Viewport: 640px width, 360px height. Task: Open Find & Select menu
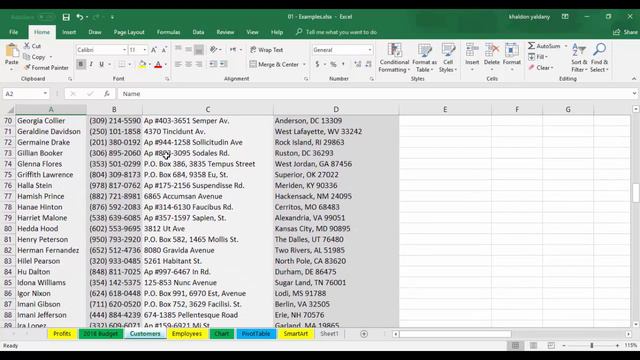point(599,58)
